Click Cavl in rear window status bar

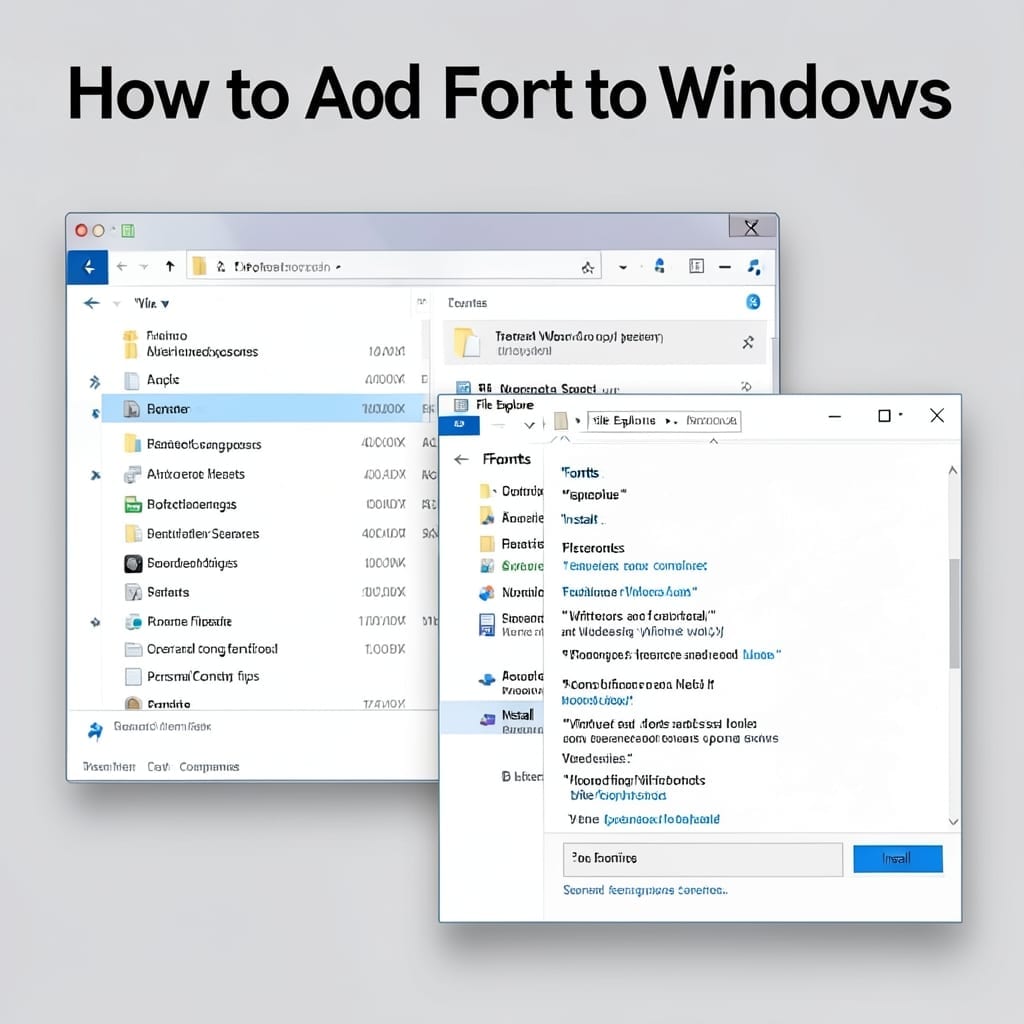(158, 767)
